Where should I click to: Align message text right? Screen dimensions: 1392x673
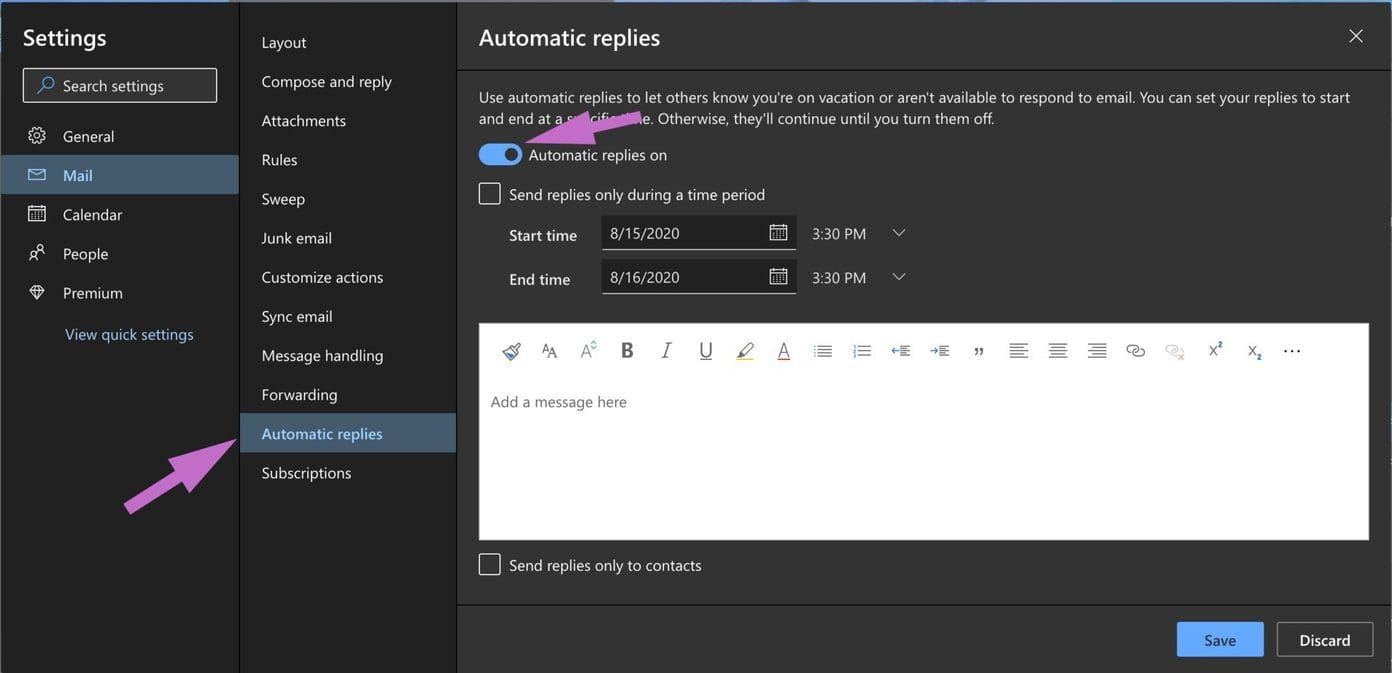pyautogui.click(x=1097, y=351)
